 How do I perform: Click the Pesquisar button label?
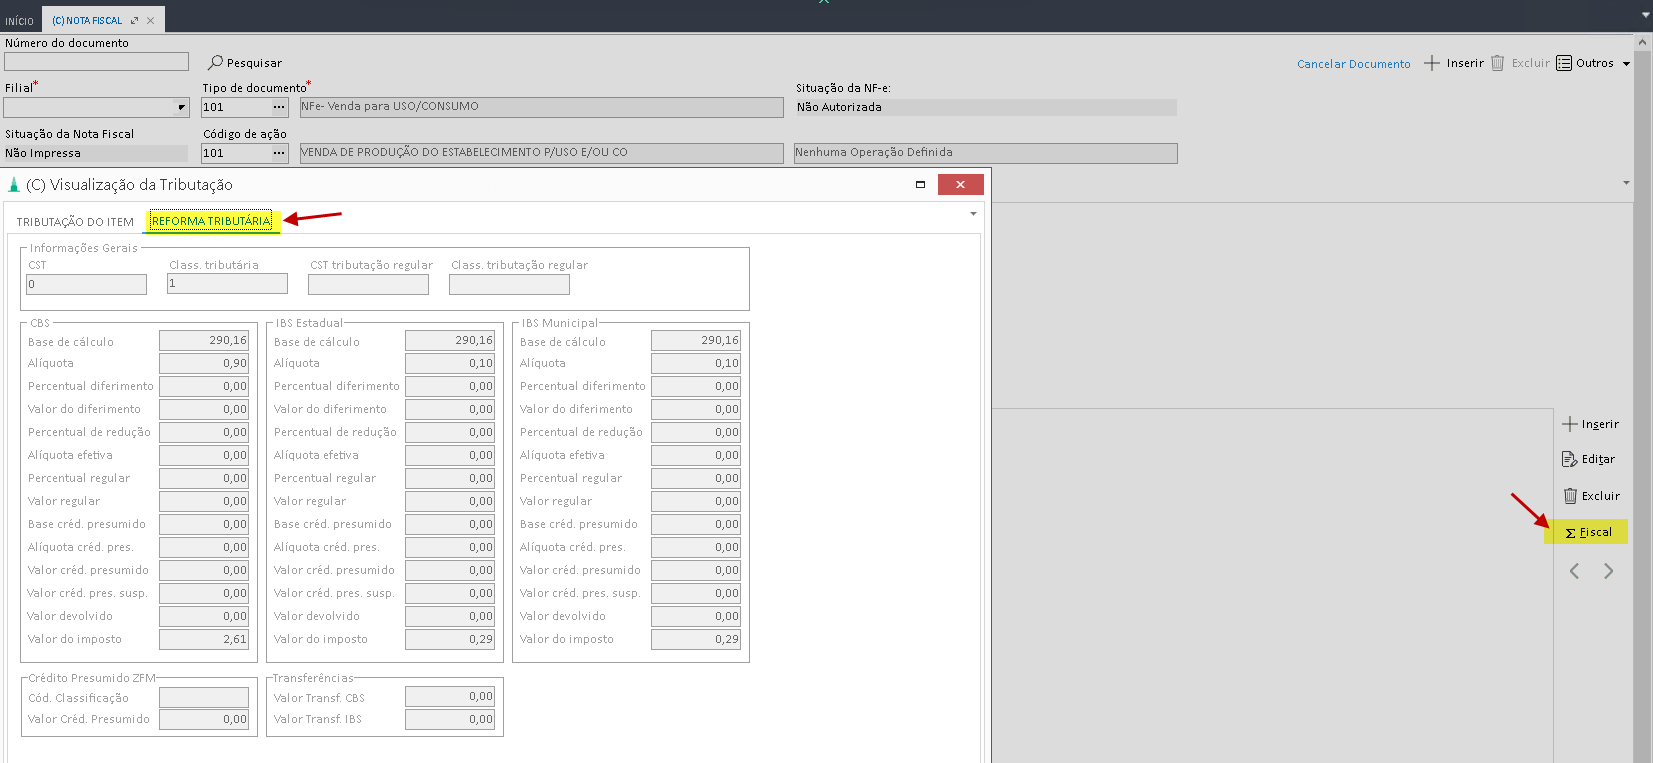pyautogui.click(x=254, y=63)
